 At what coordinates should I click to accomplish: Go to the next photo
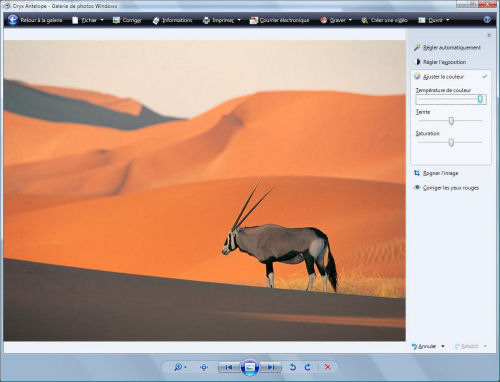pos(271,367)
